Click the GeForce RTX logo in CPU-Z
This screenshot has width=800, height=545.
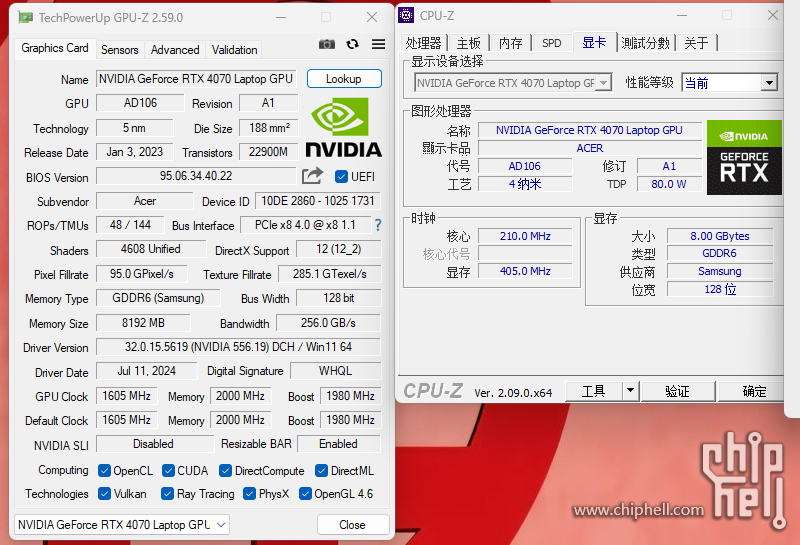(744, 158)
